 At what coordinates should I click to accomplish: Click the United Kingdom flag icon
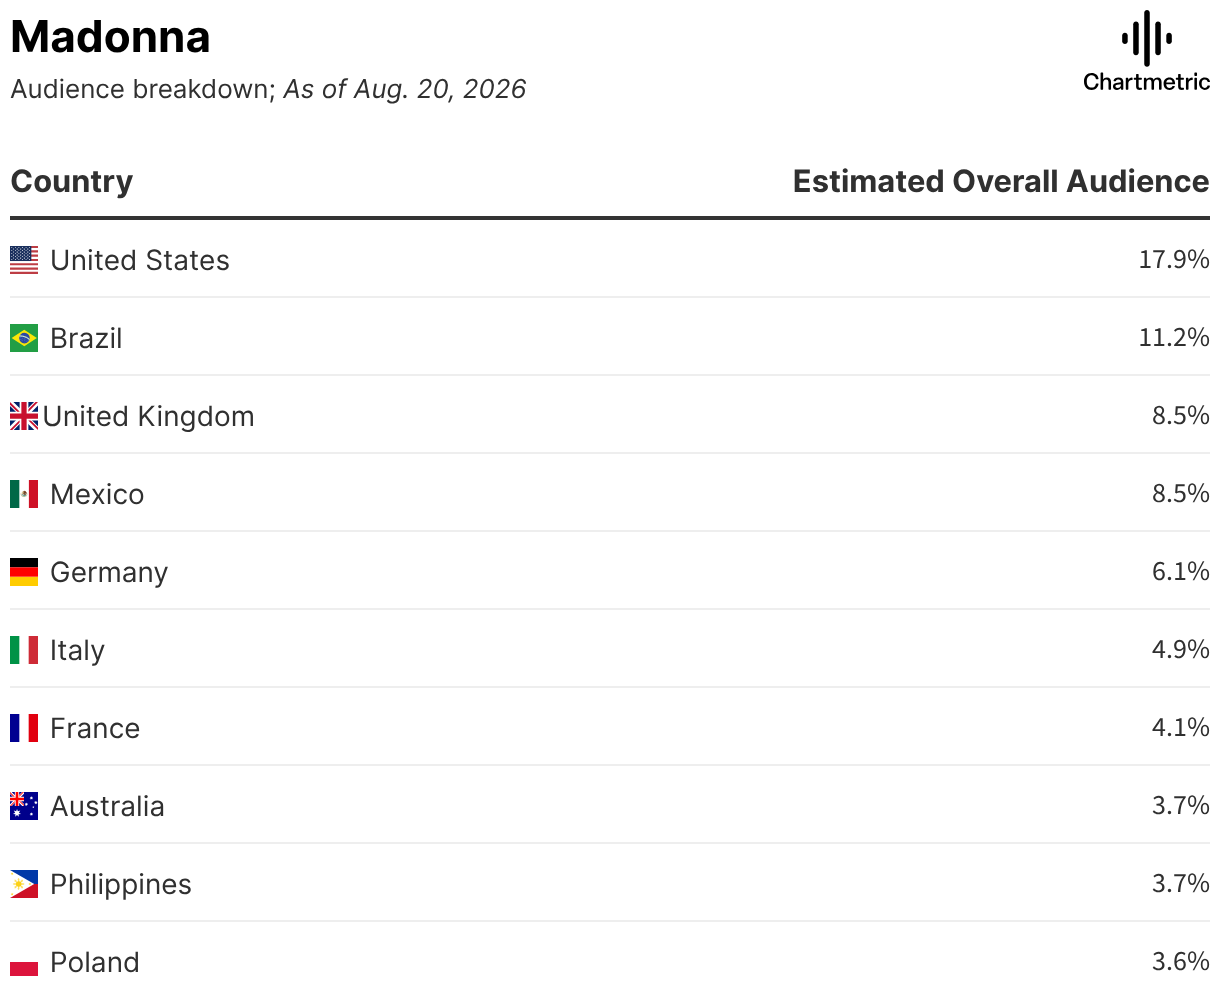(x=24, y=416)
